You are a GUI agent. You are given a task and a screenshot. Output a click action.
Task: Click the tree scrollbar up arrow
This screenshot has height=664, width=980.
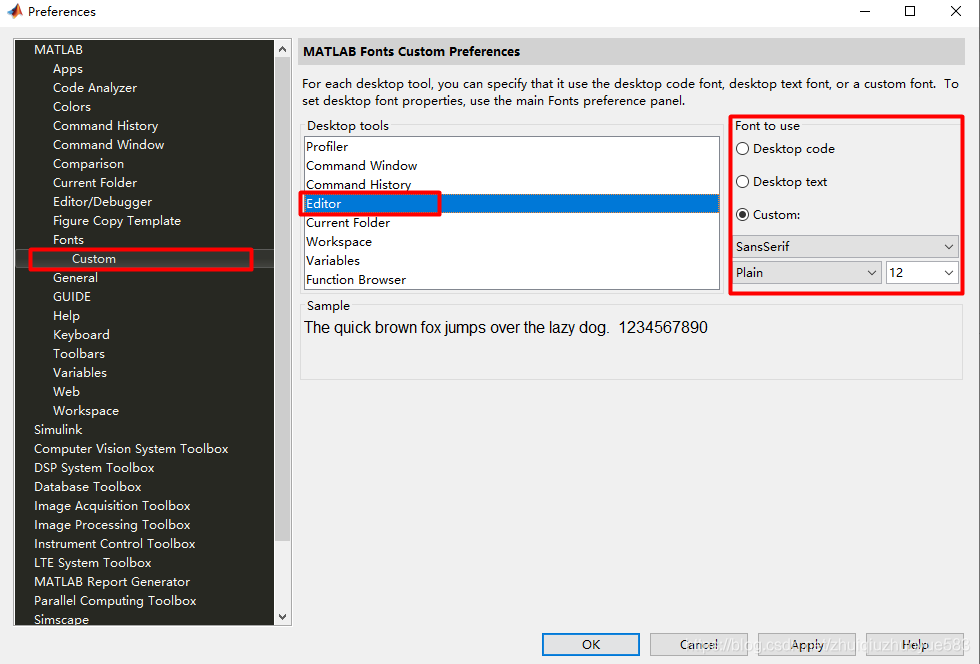click(282, 49)
